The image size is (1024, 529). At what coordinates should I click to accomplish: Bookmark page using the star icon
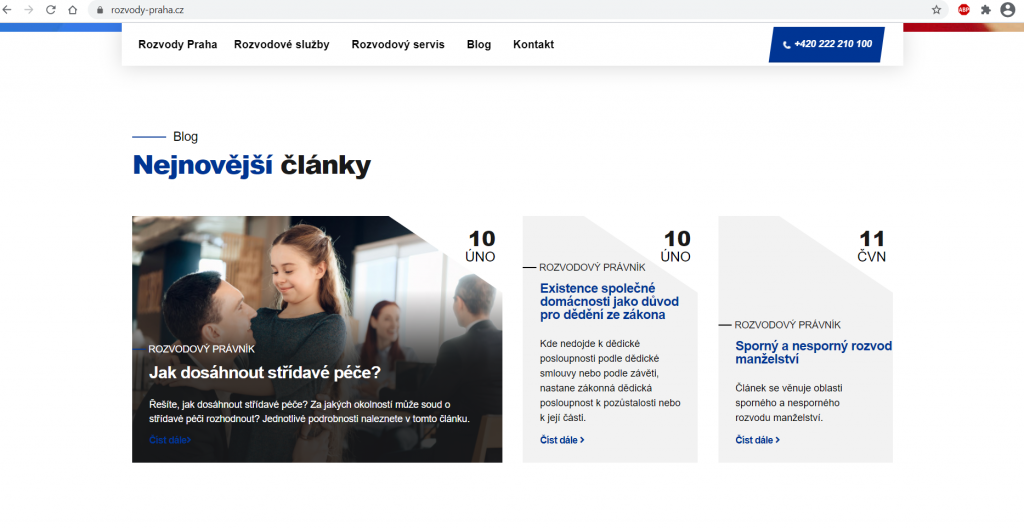click(936, 9)
